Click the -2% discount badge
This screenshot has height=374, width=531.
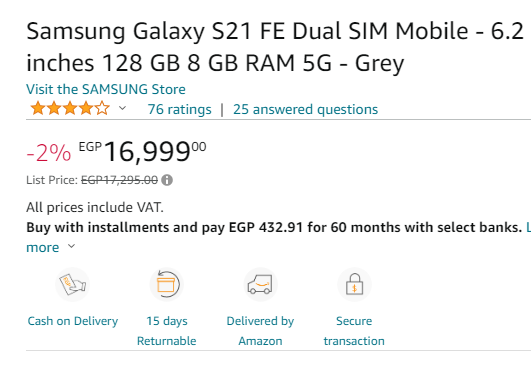coord(49,153)
